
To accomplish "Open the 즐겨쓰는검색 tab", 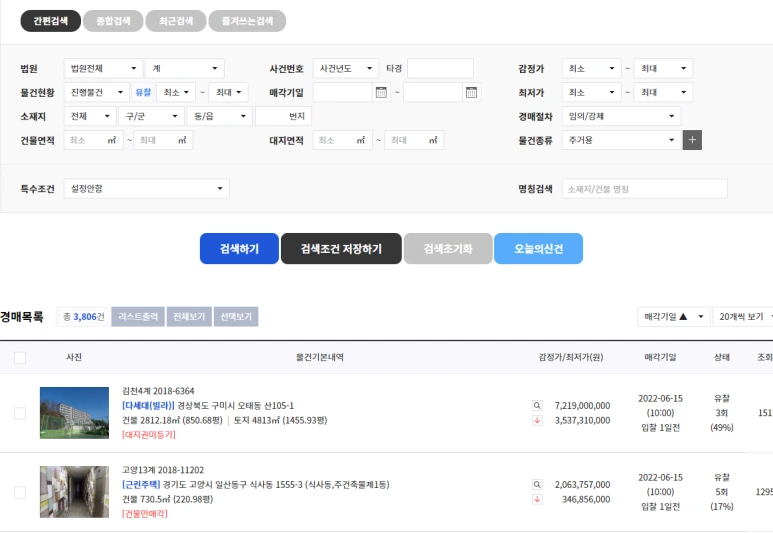I will coord(247,21).
